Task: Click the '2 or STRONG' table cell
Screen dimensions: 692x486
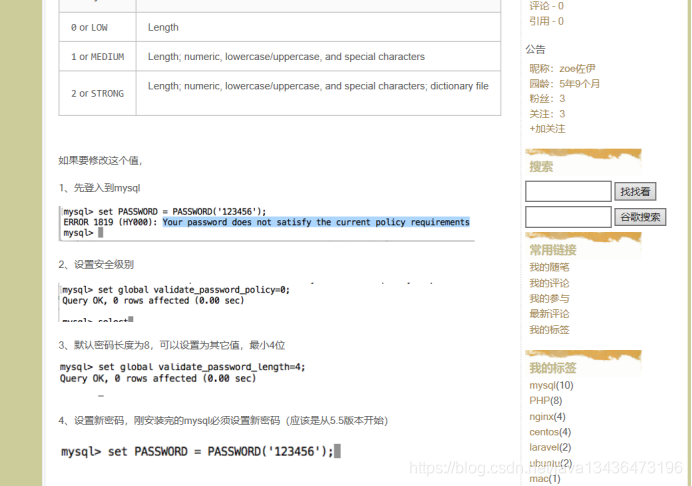Action: pos(98,94)
